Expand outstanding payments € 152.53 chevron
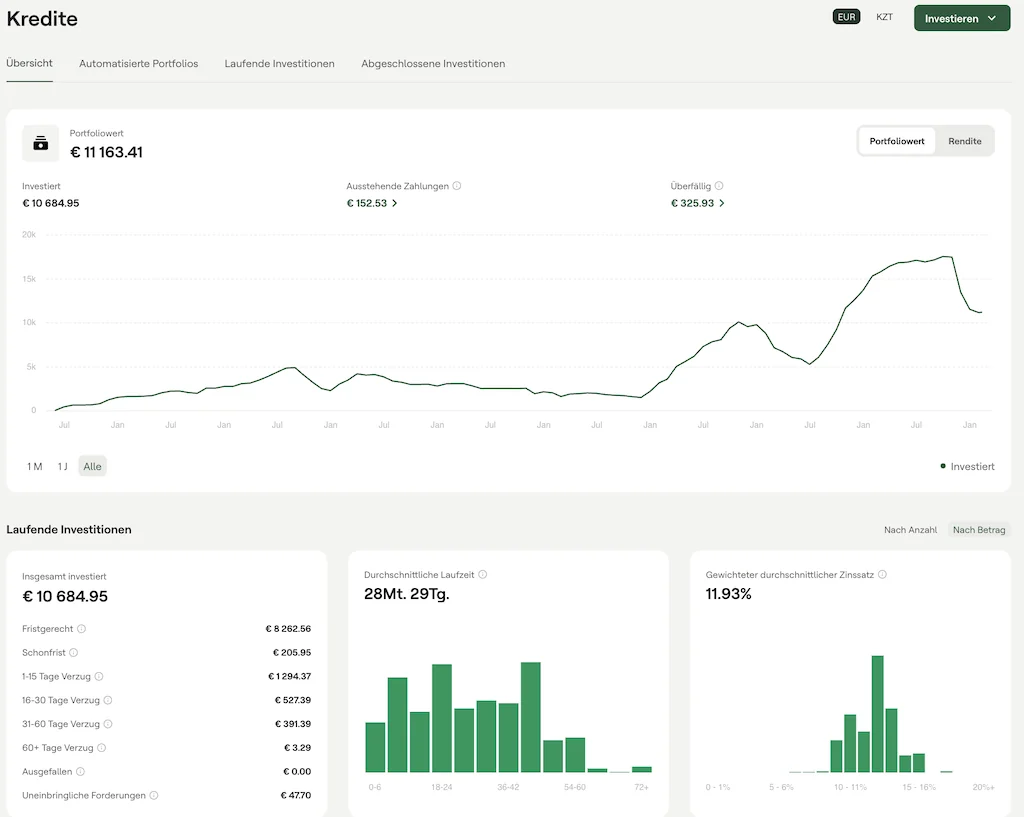Screen dimensions: 1024x817 pyautogui.click(x=395, y=203)
